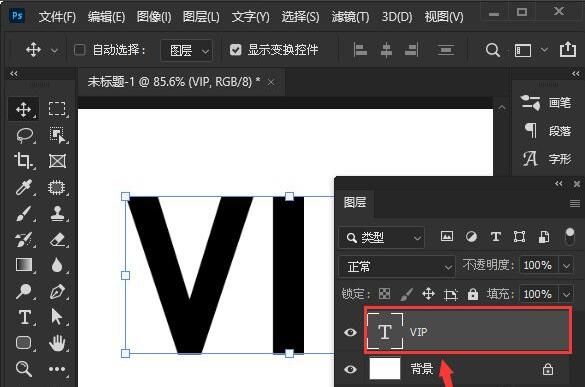Click align left edges icon

pyautogui.click(x=360, y=50)
